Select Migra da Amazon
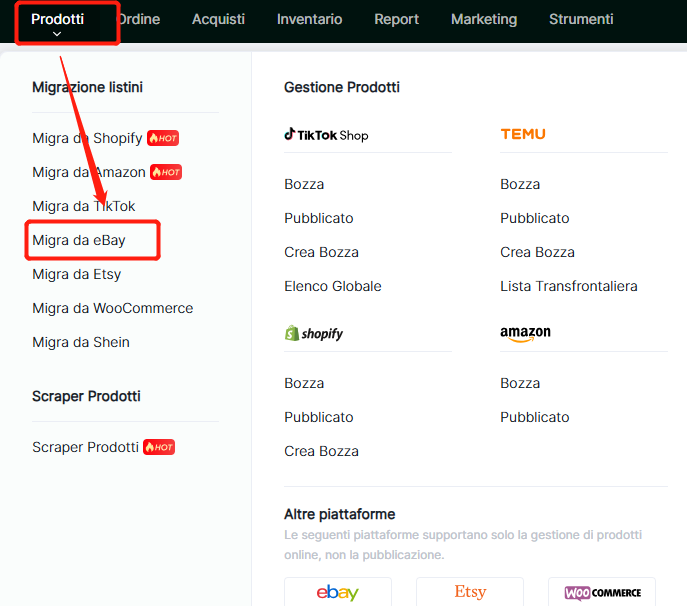 pyautogui.click(x=89, y=172)
